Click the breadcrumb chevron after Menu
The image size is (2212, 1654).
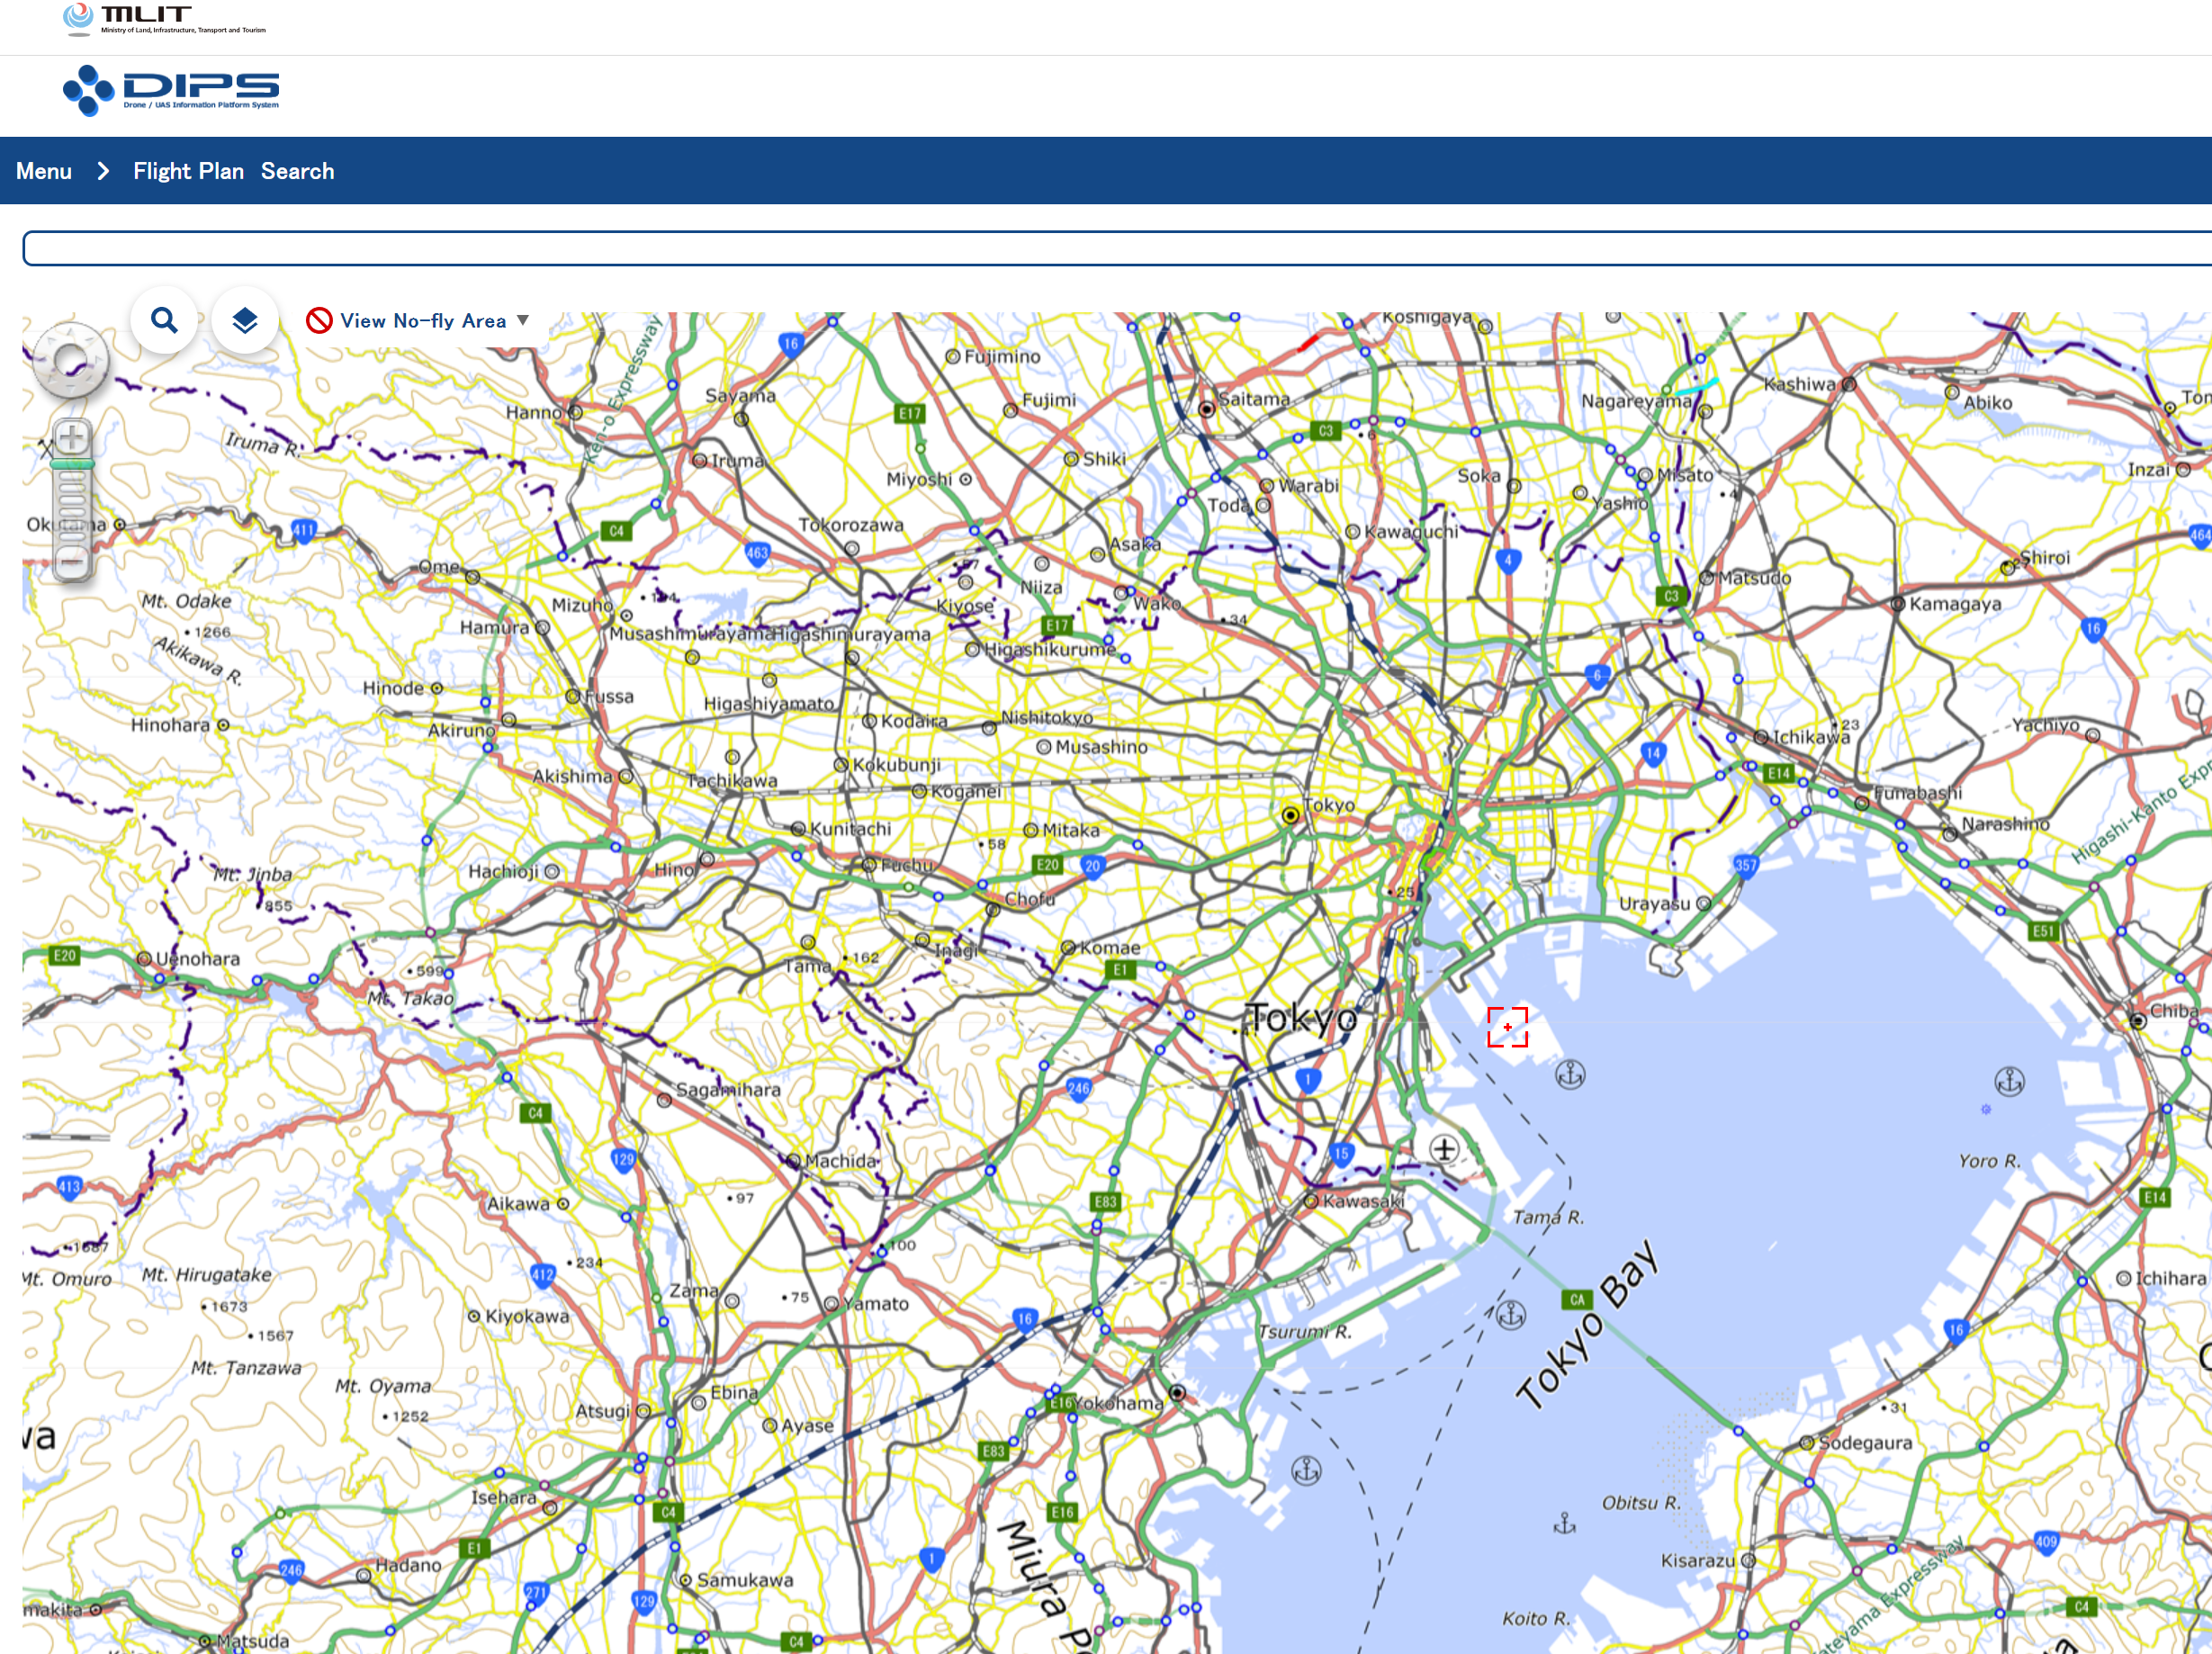click(103, 171)
